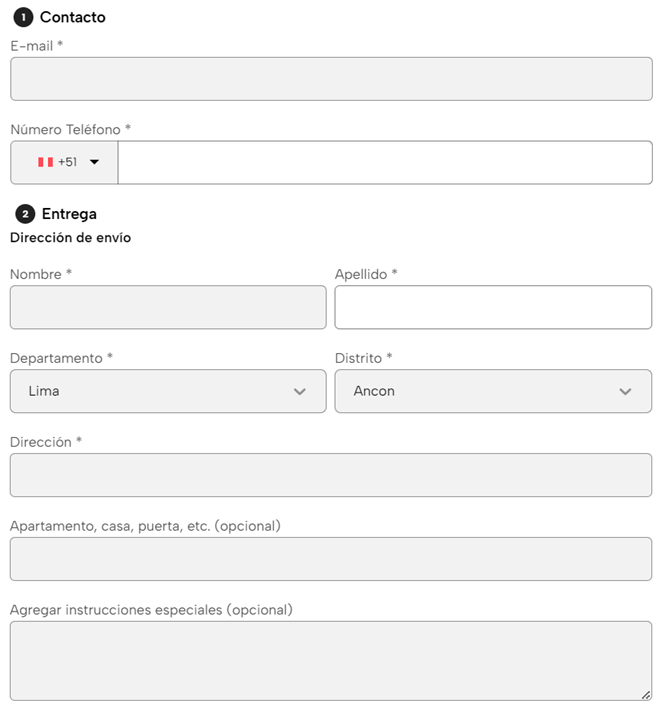Select the Nombre input box

point(168,307)
